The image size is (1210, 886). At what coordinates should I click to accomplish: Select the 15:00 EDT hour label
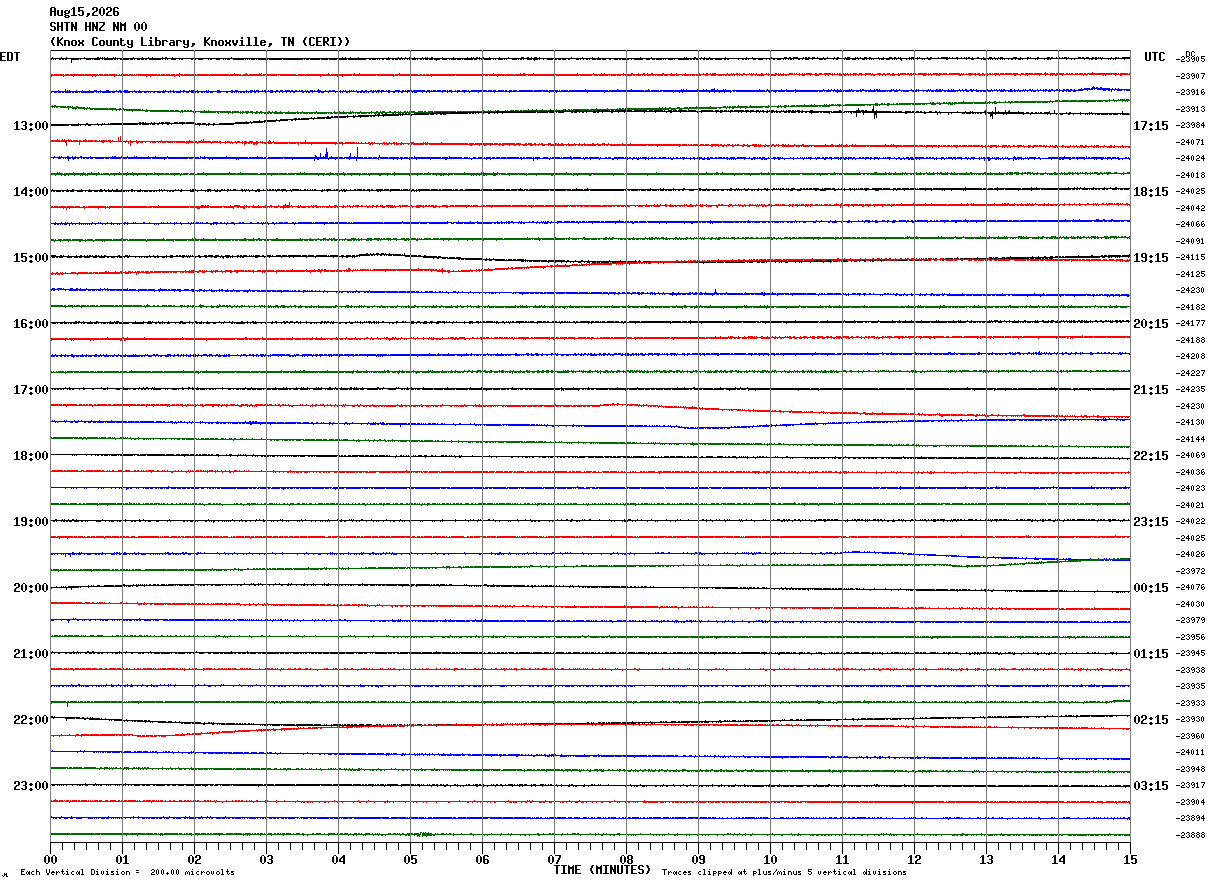click(x=30, y=258)
